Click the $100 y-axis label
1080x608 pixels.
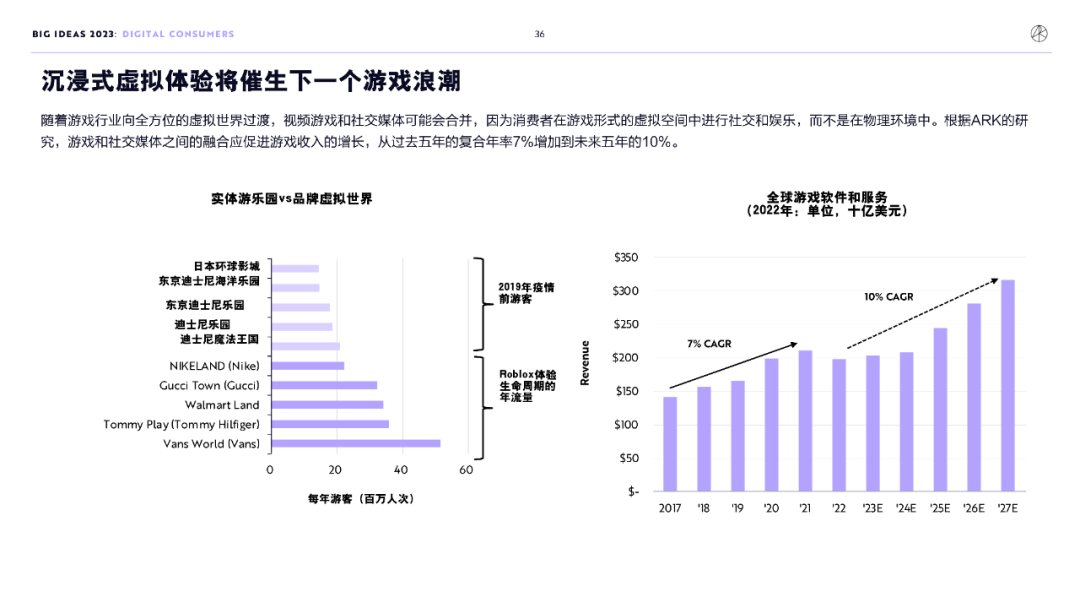coord(626,425)
